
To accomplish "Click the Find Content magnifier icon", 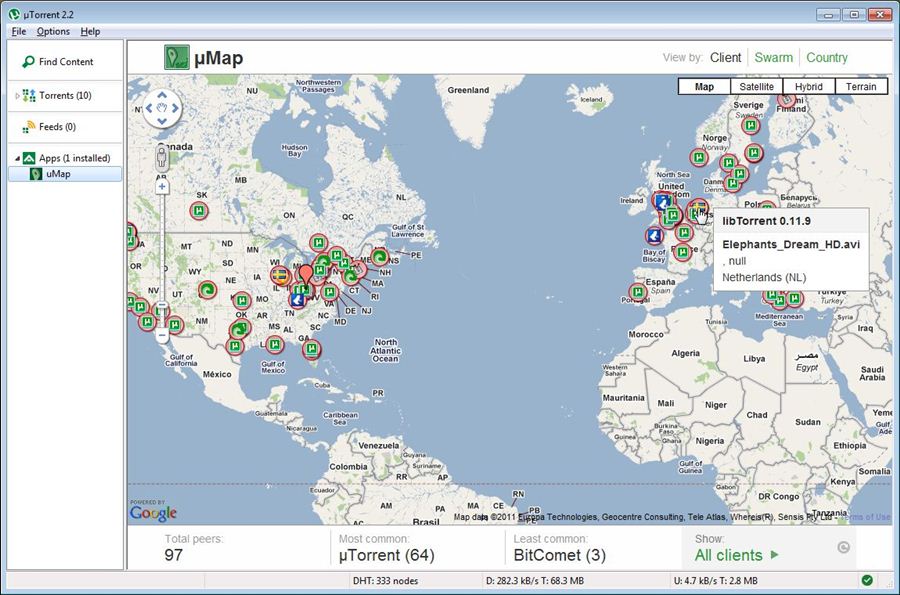I will coord(28,61).
